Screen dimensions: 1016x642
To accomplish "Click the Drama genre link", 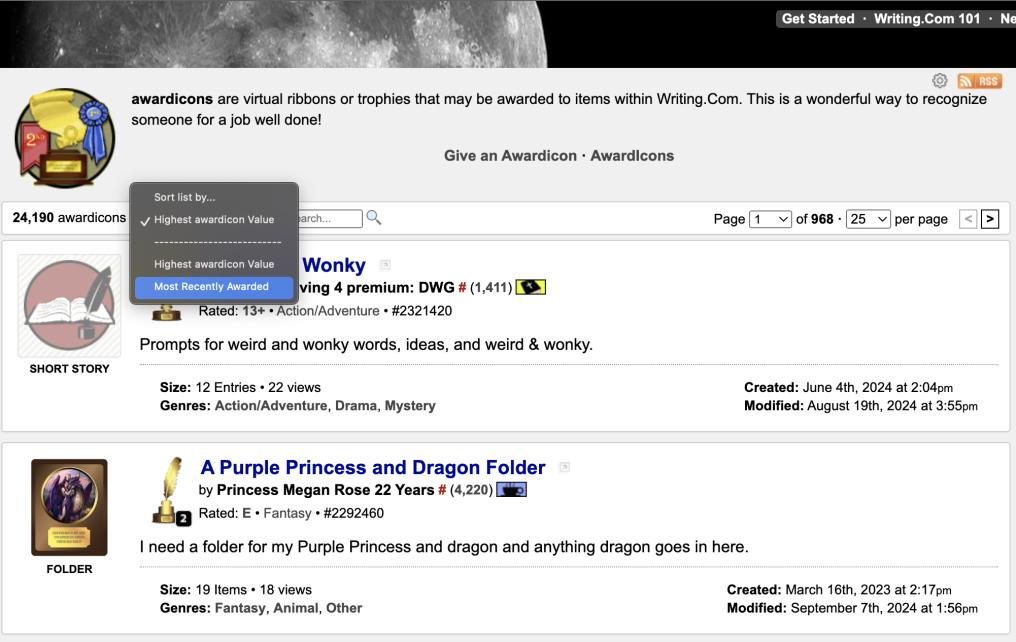I will (356, 406).
